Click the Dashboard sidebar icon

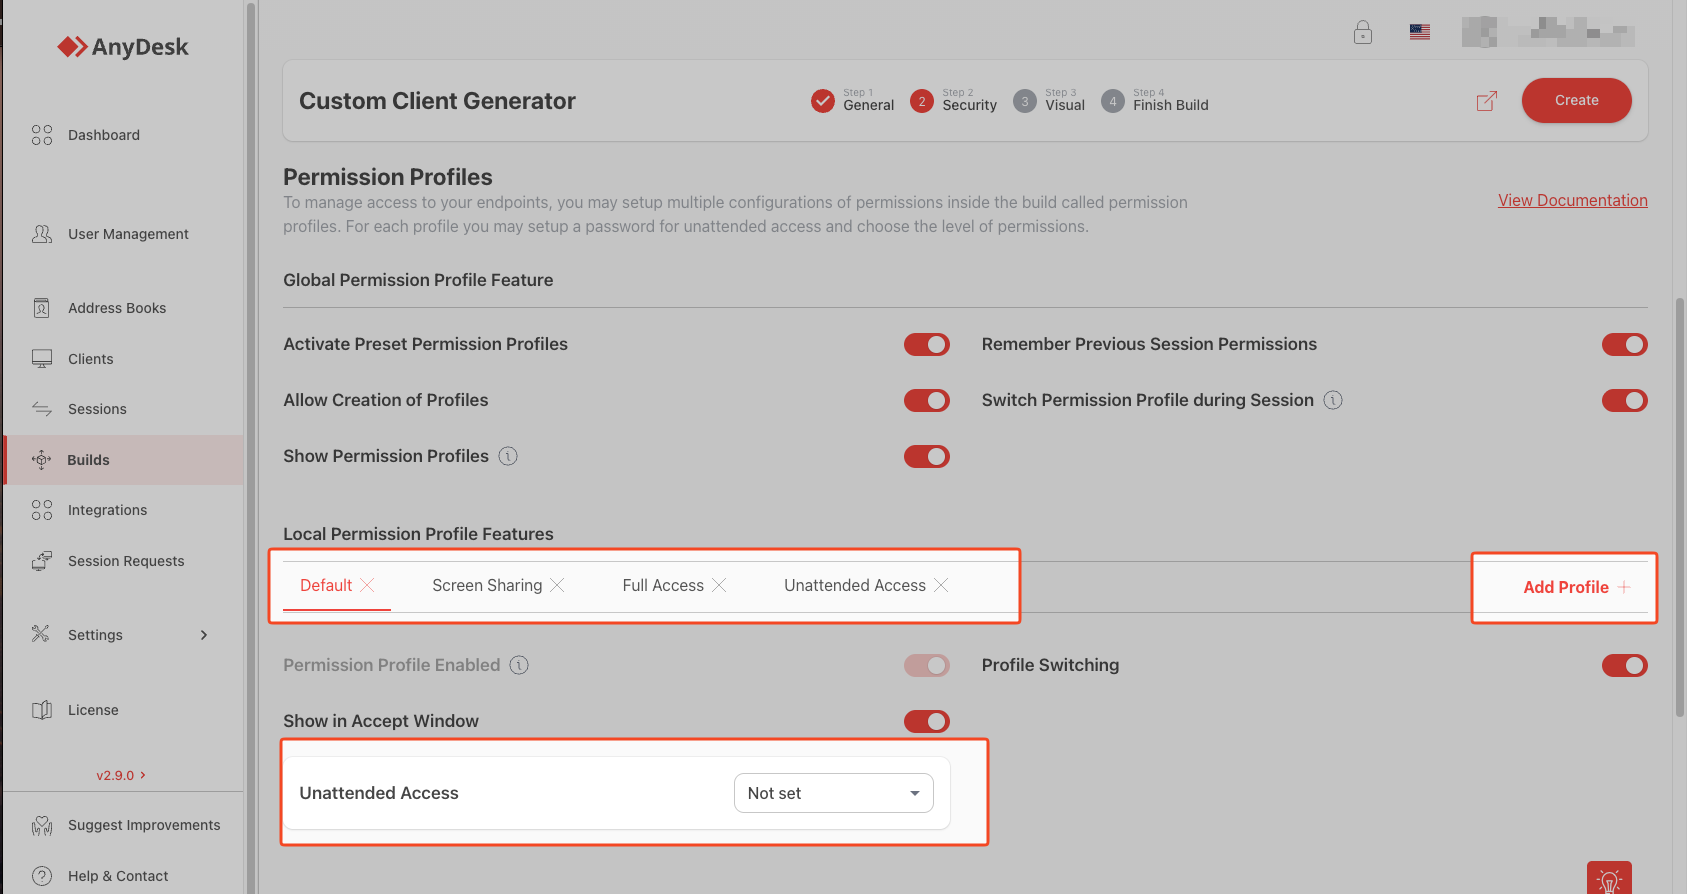pos(42,135)
